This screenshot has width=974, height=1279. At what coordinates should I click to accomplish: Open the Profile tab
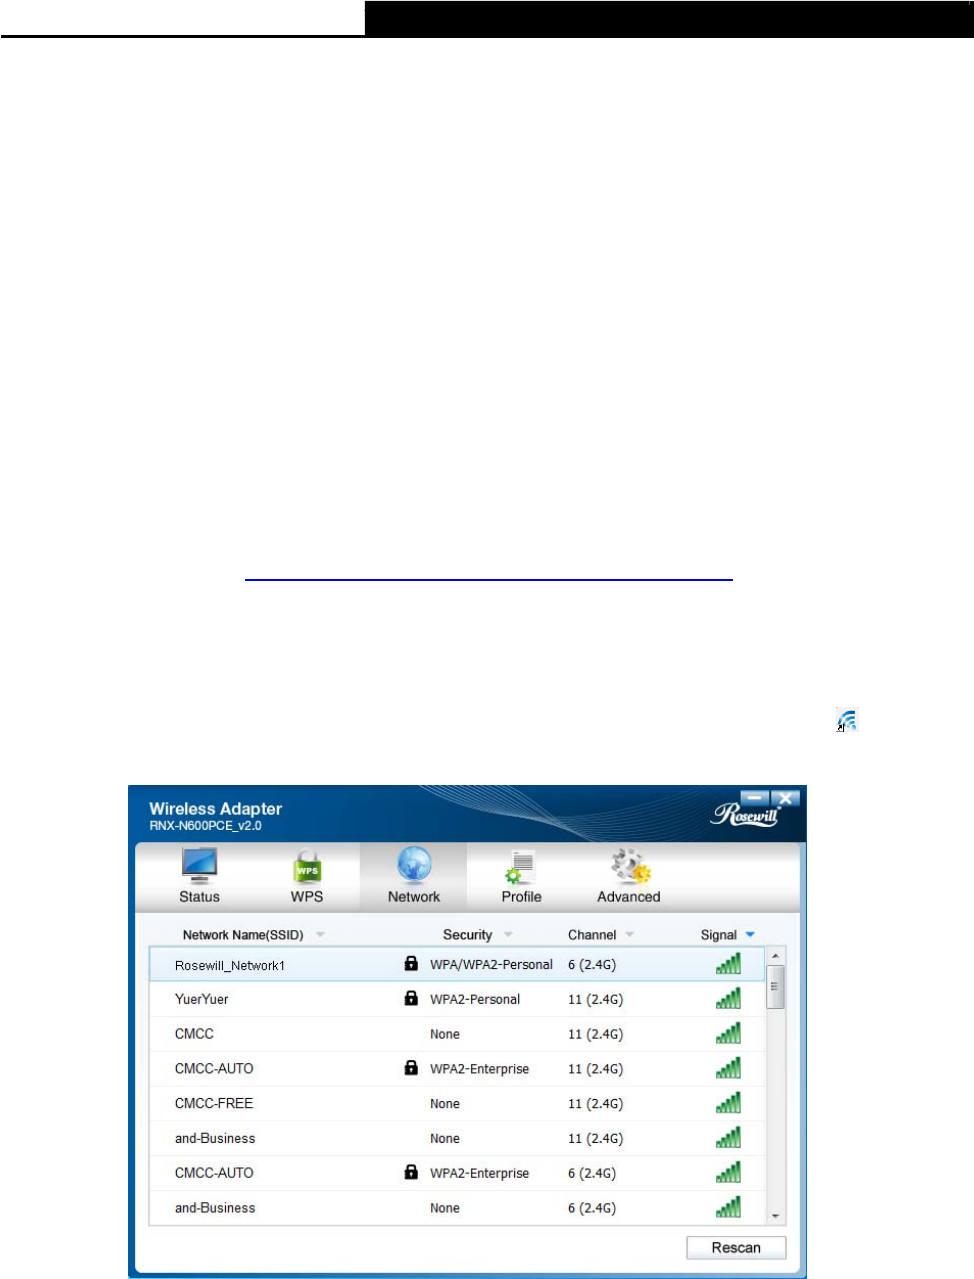click(x=521, y=876)
